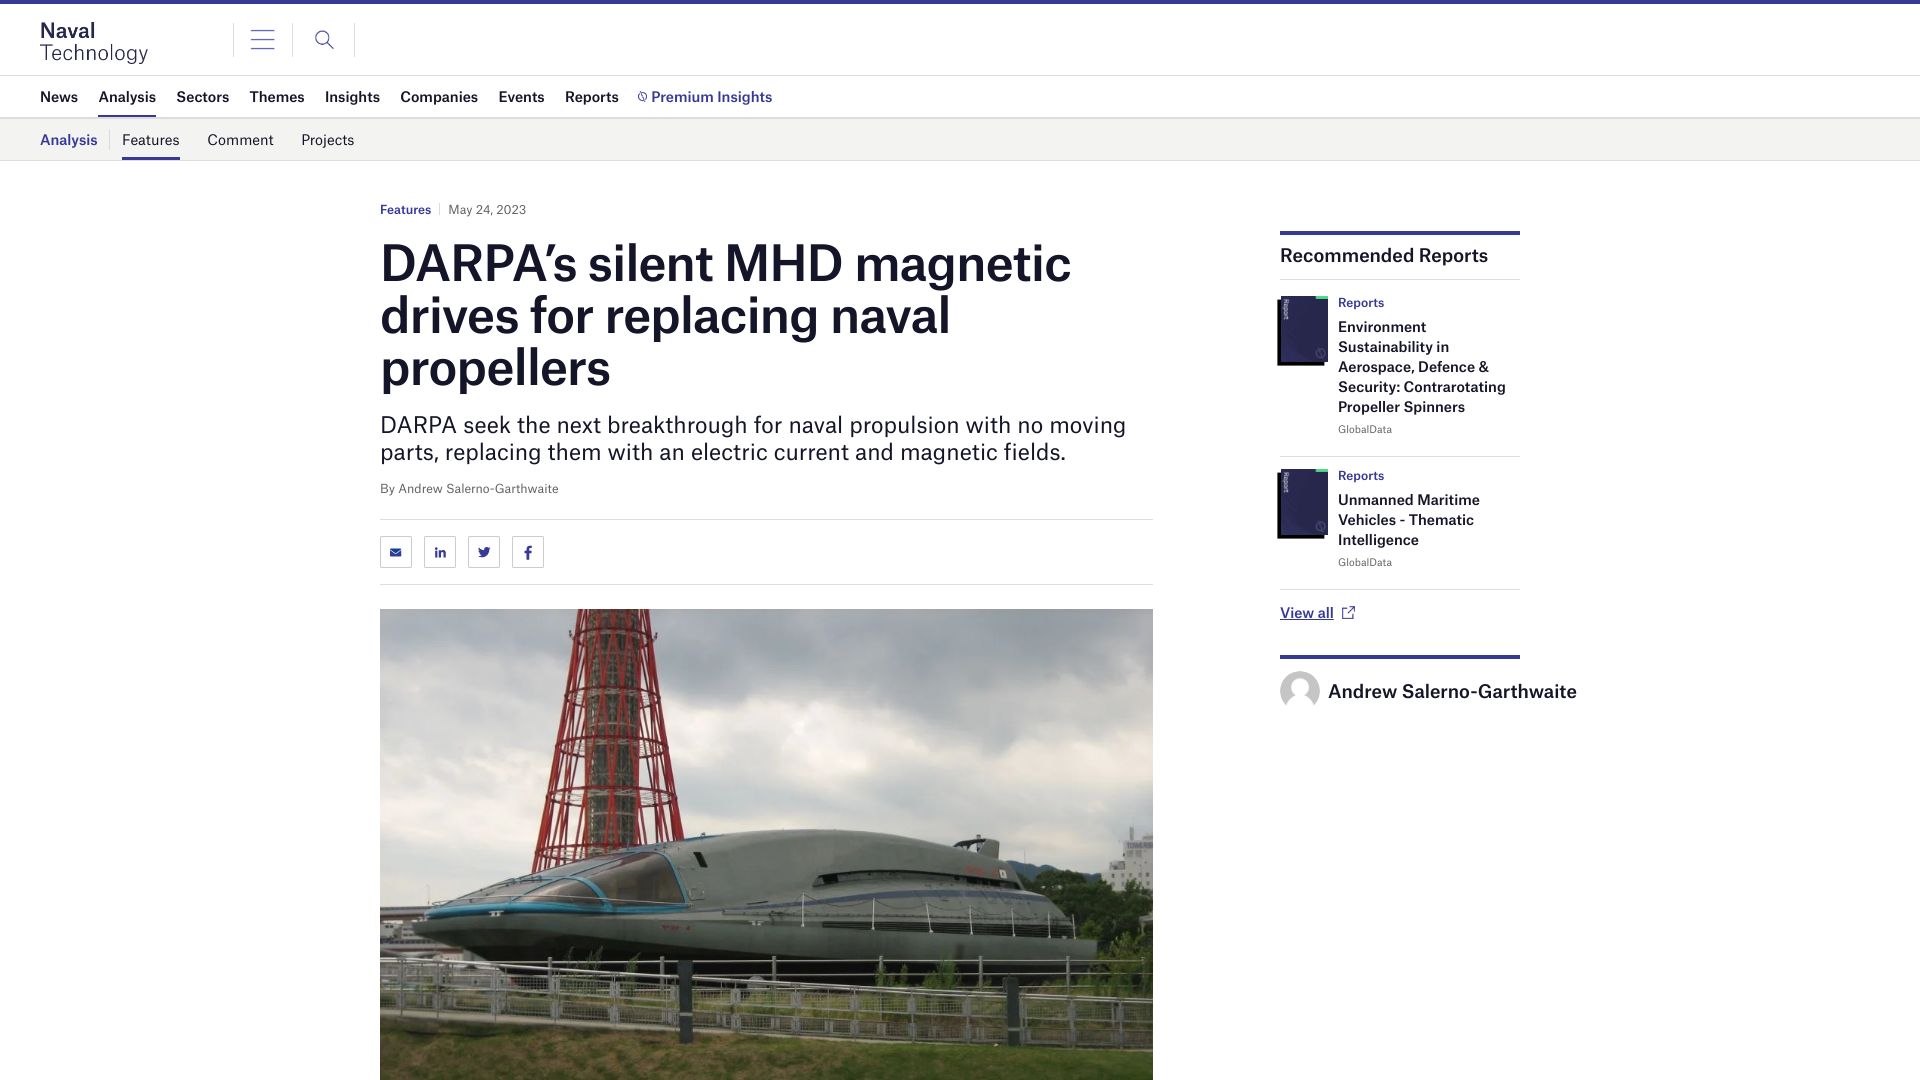The image size is (1920, 1080).
Task: Click the By Andrew Salerno-Garthwaite byline
Action: pyautogui.click(x=469, y=489)
